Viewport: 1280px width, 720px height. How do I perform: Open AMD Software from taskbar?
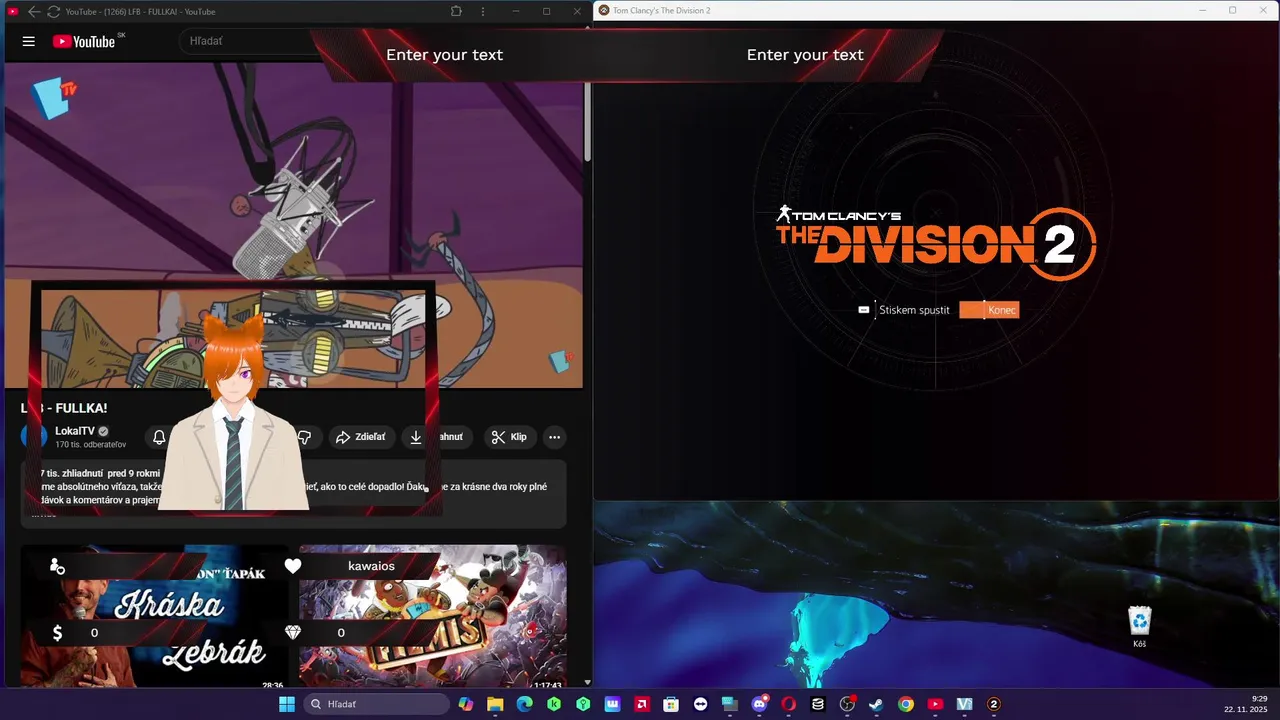[x=641, y=704]
